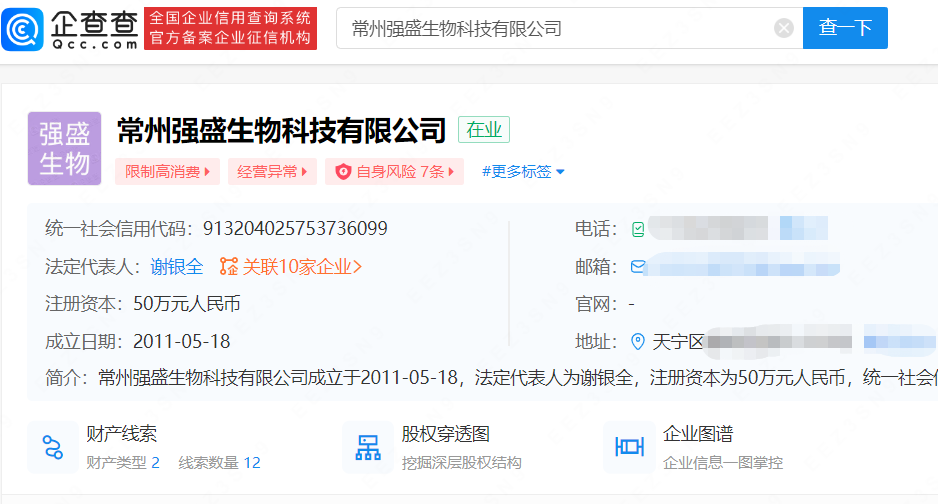Click 财产类型 2 count
938x504 pixels.
tap(123, 463)
